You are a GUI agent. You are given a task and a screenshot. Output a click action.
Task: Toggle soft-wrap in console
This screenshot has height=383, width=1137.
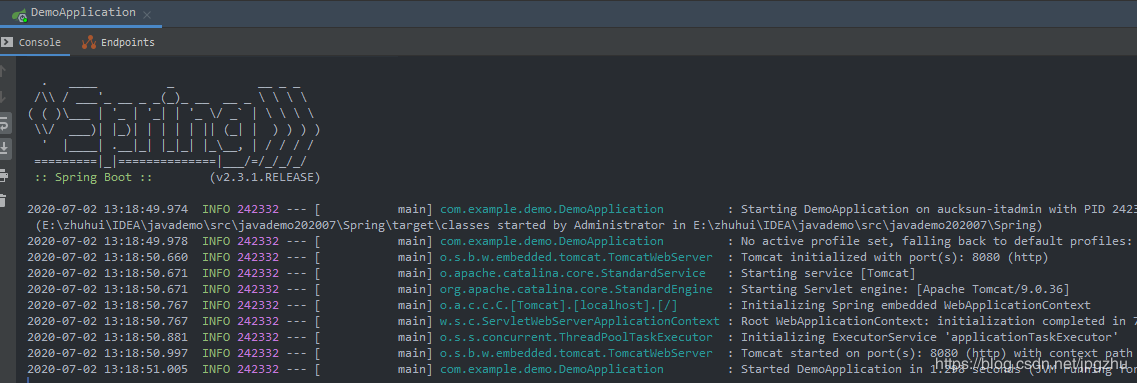click(4, 123)
